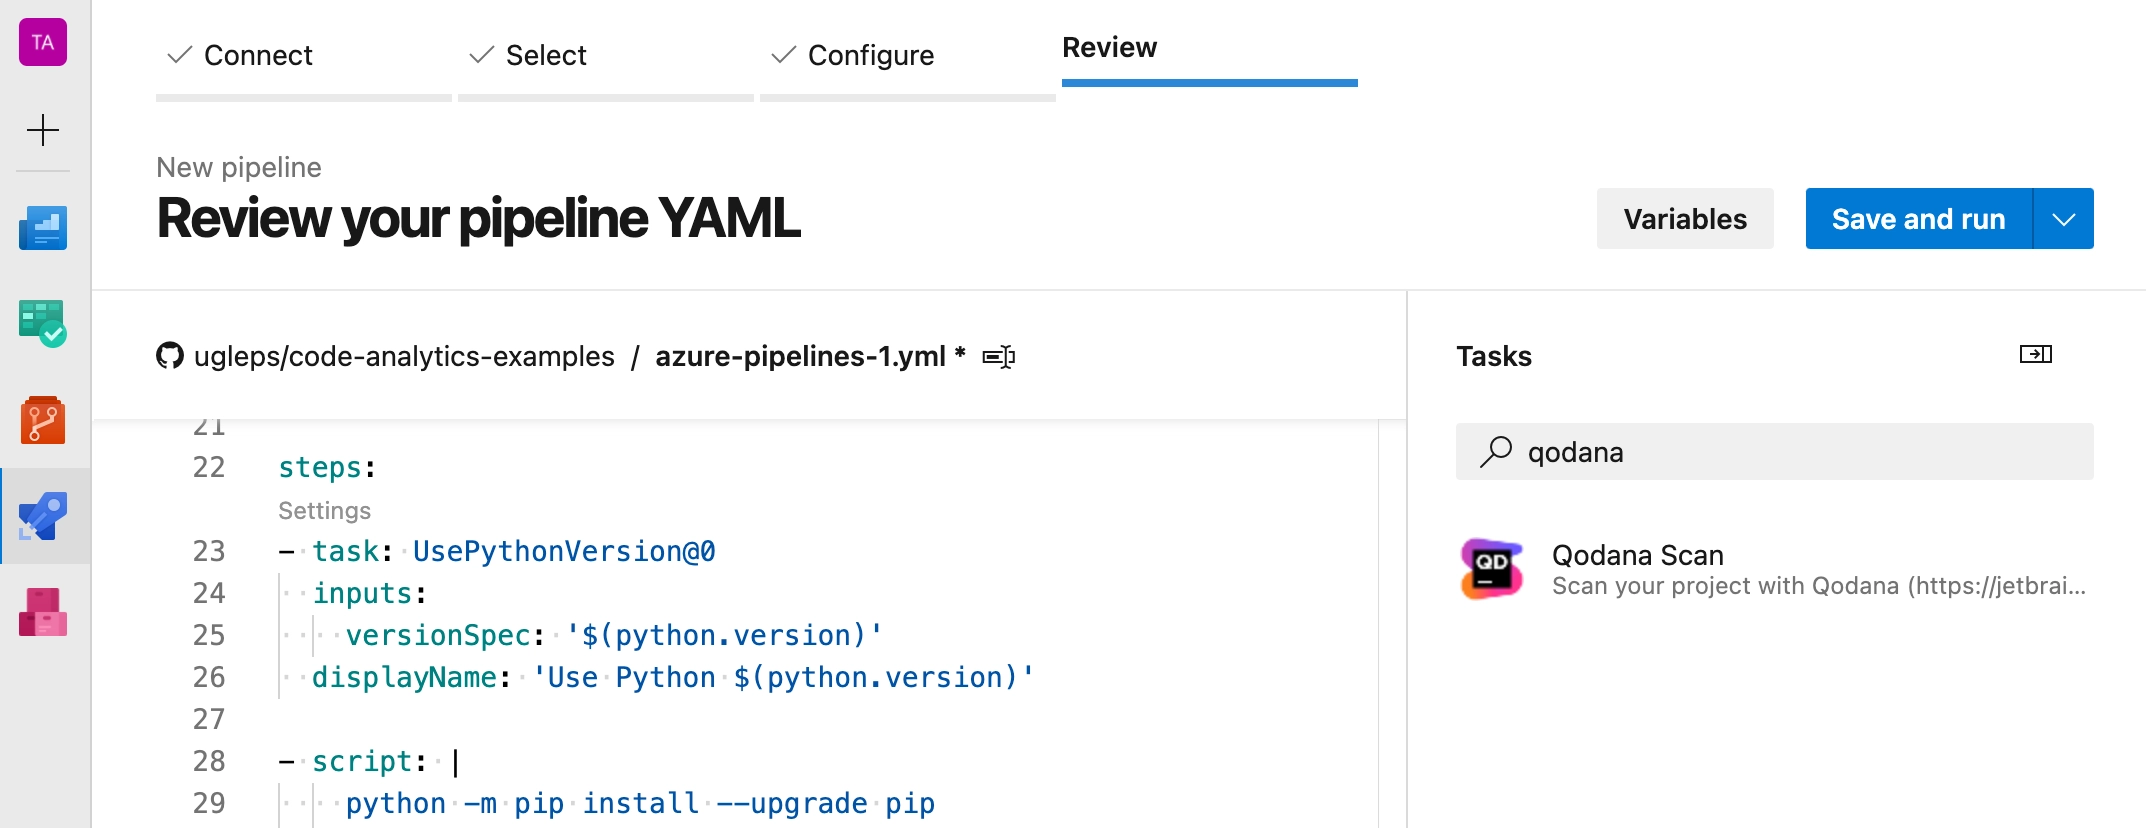The width and height of the screenshot is (2146, 828).
Task: Click the Qodana Scan task logo
Action: point(1492,569)
